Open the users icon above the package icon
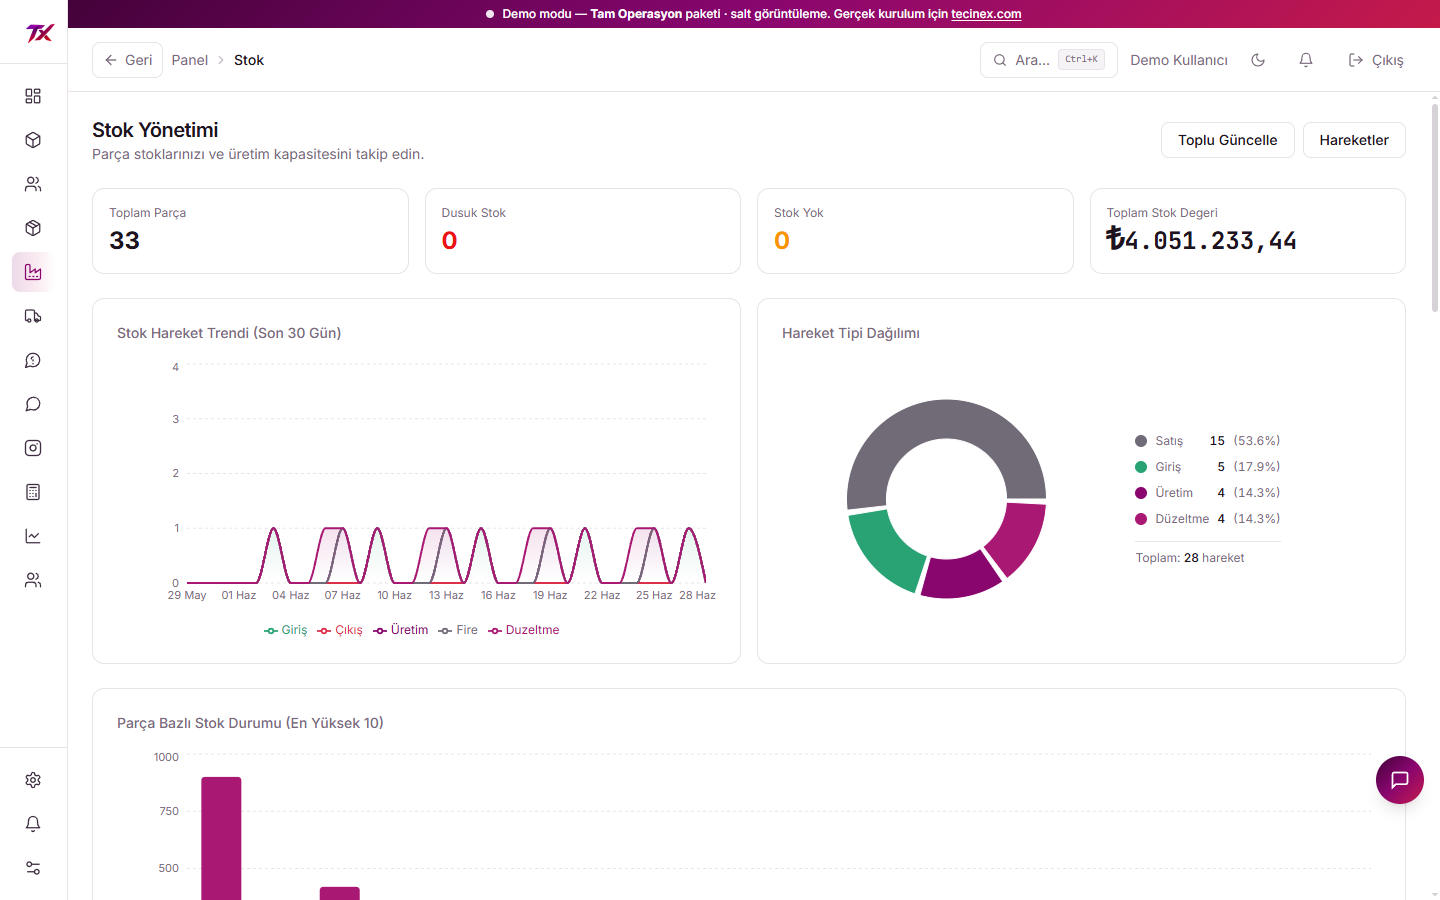 [33, 184]
